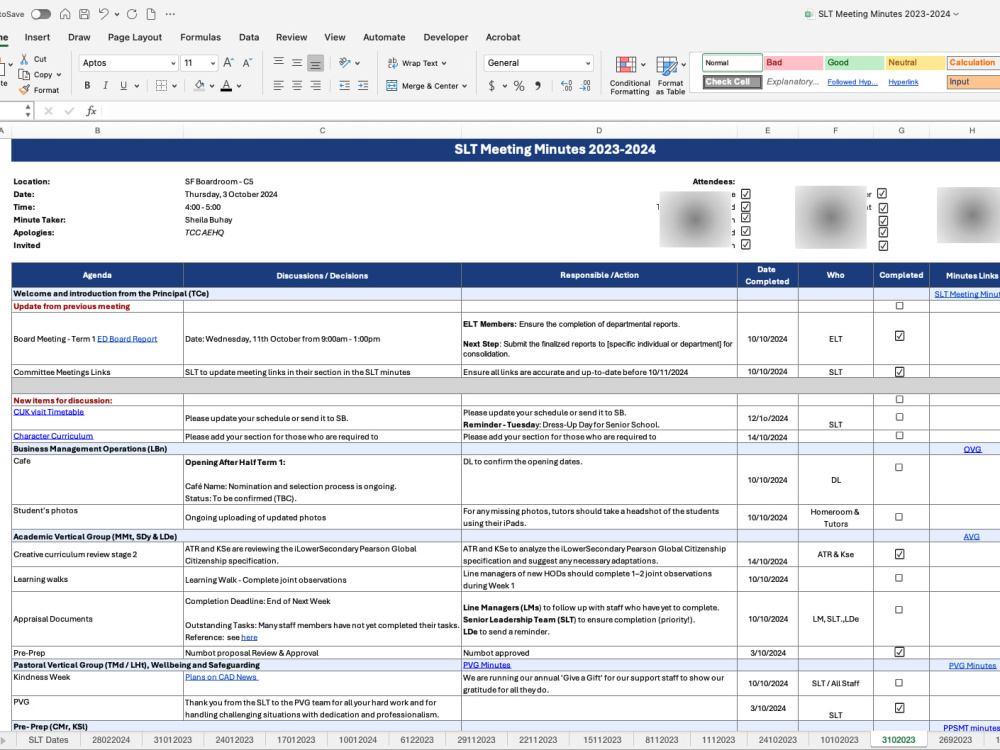Screen dimensions: 1000x750
Task: Switch to the 10102023 sheet tab
Action: (x=839, y=740)
